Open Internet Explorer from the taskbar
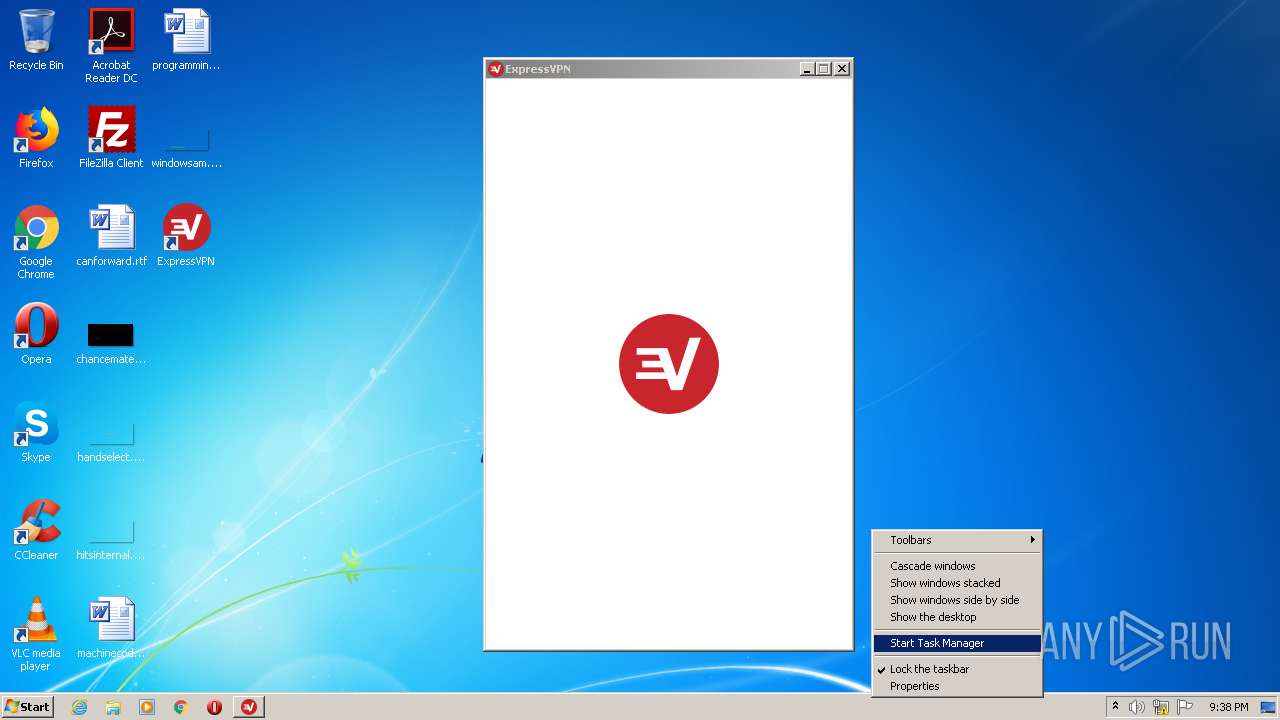 (x=79, y=707)
